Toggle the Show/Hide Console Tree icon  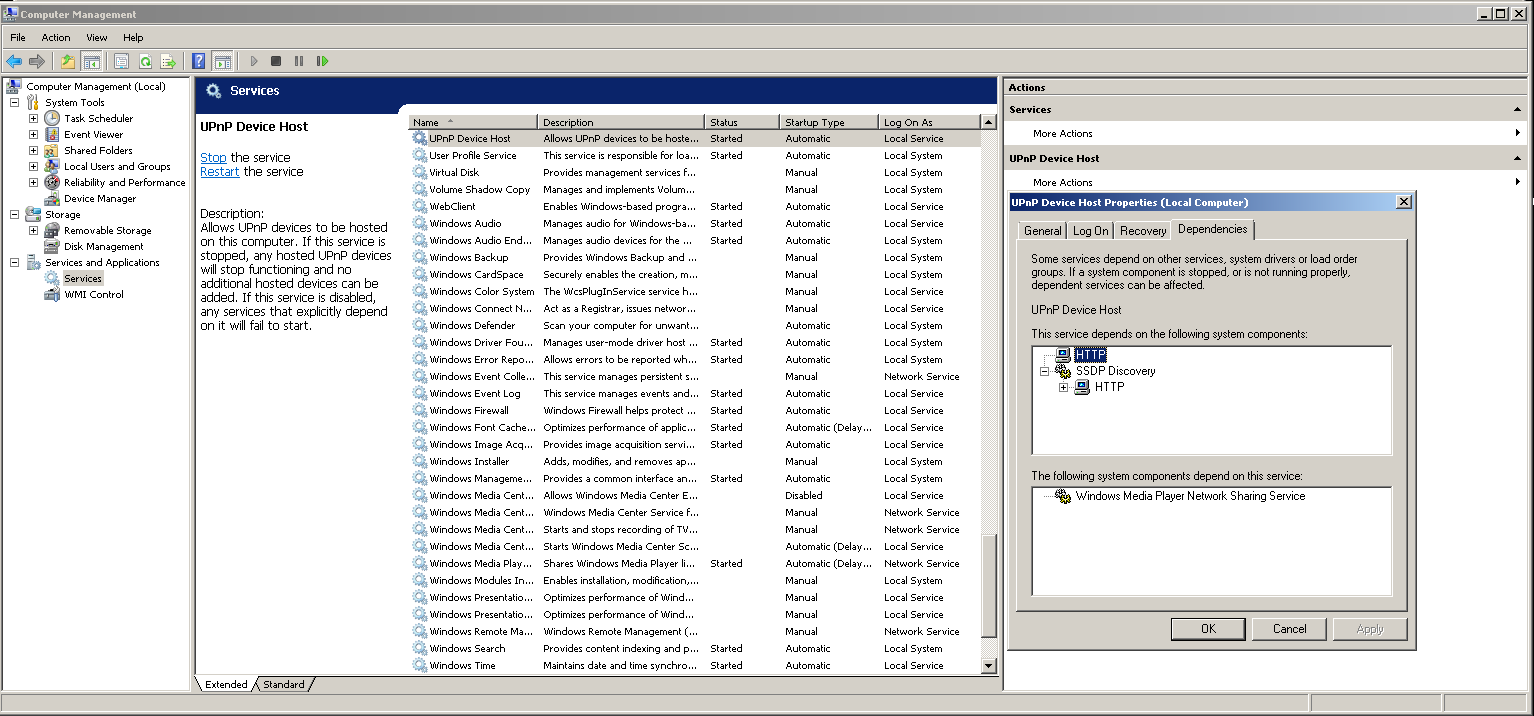point(91,61)
